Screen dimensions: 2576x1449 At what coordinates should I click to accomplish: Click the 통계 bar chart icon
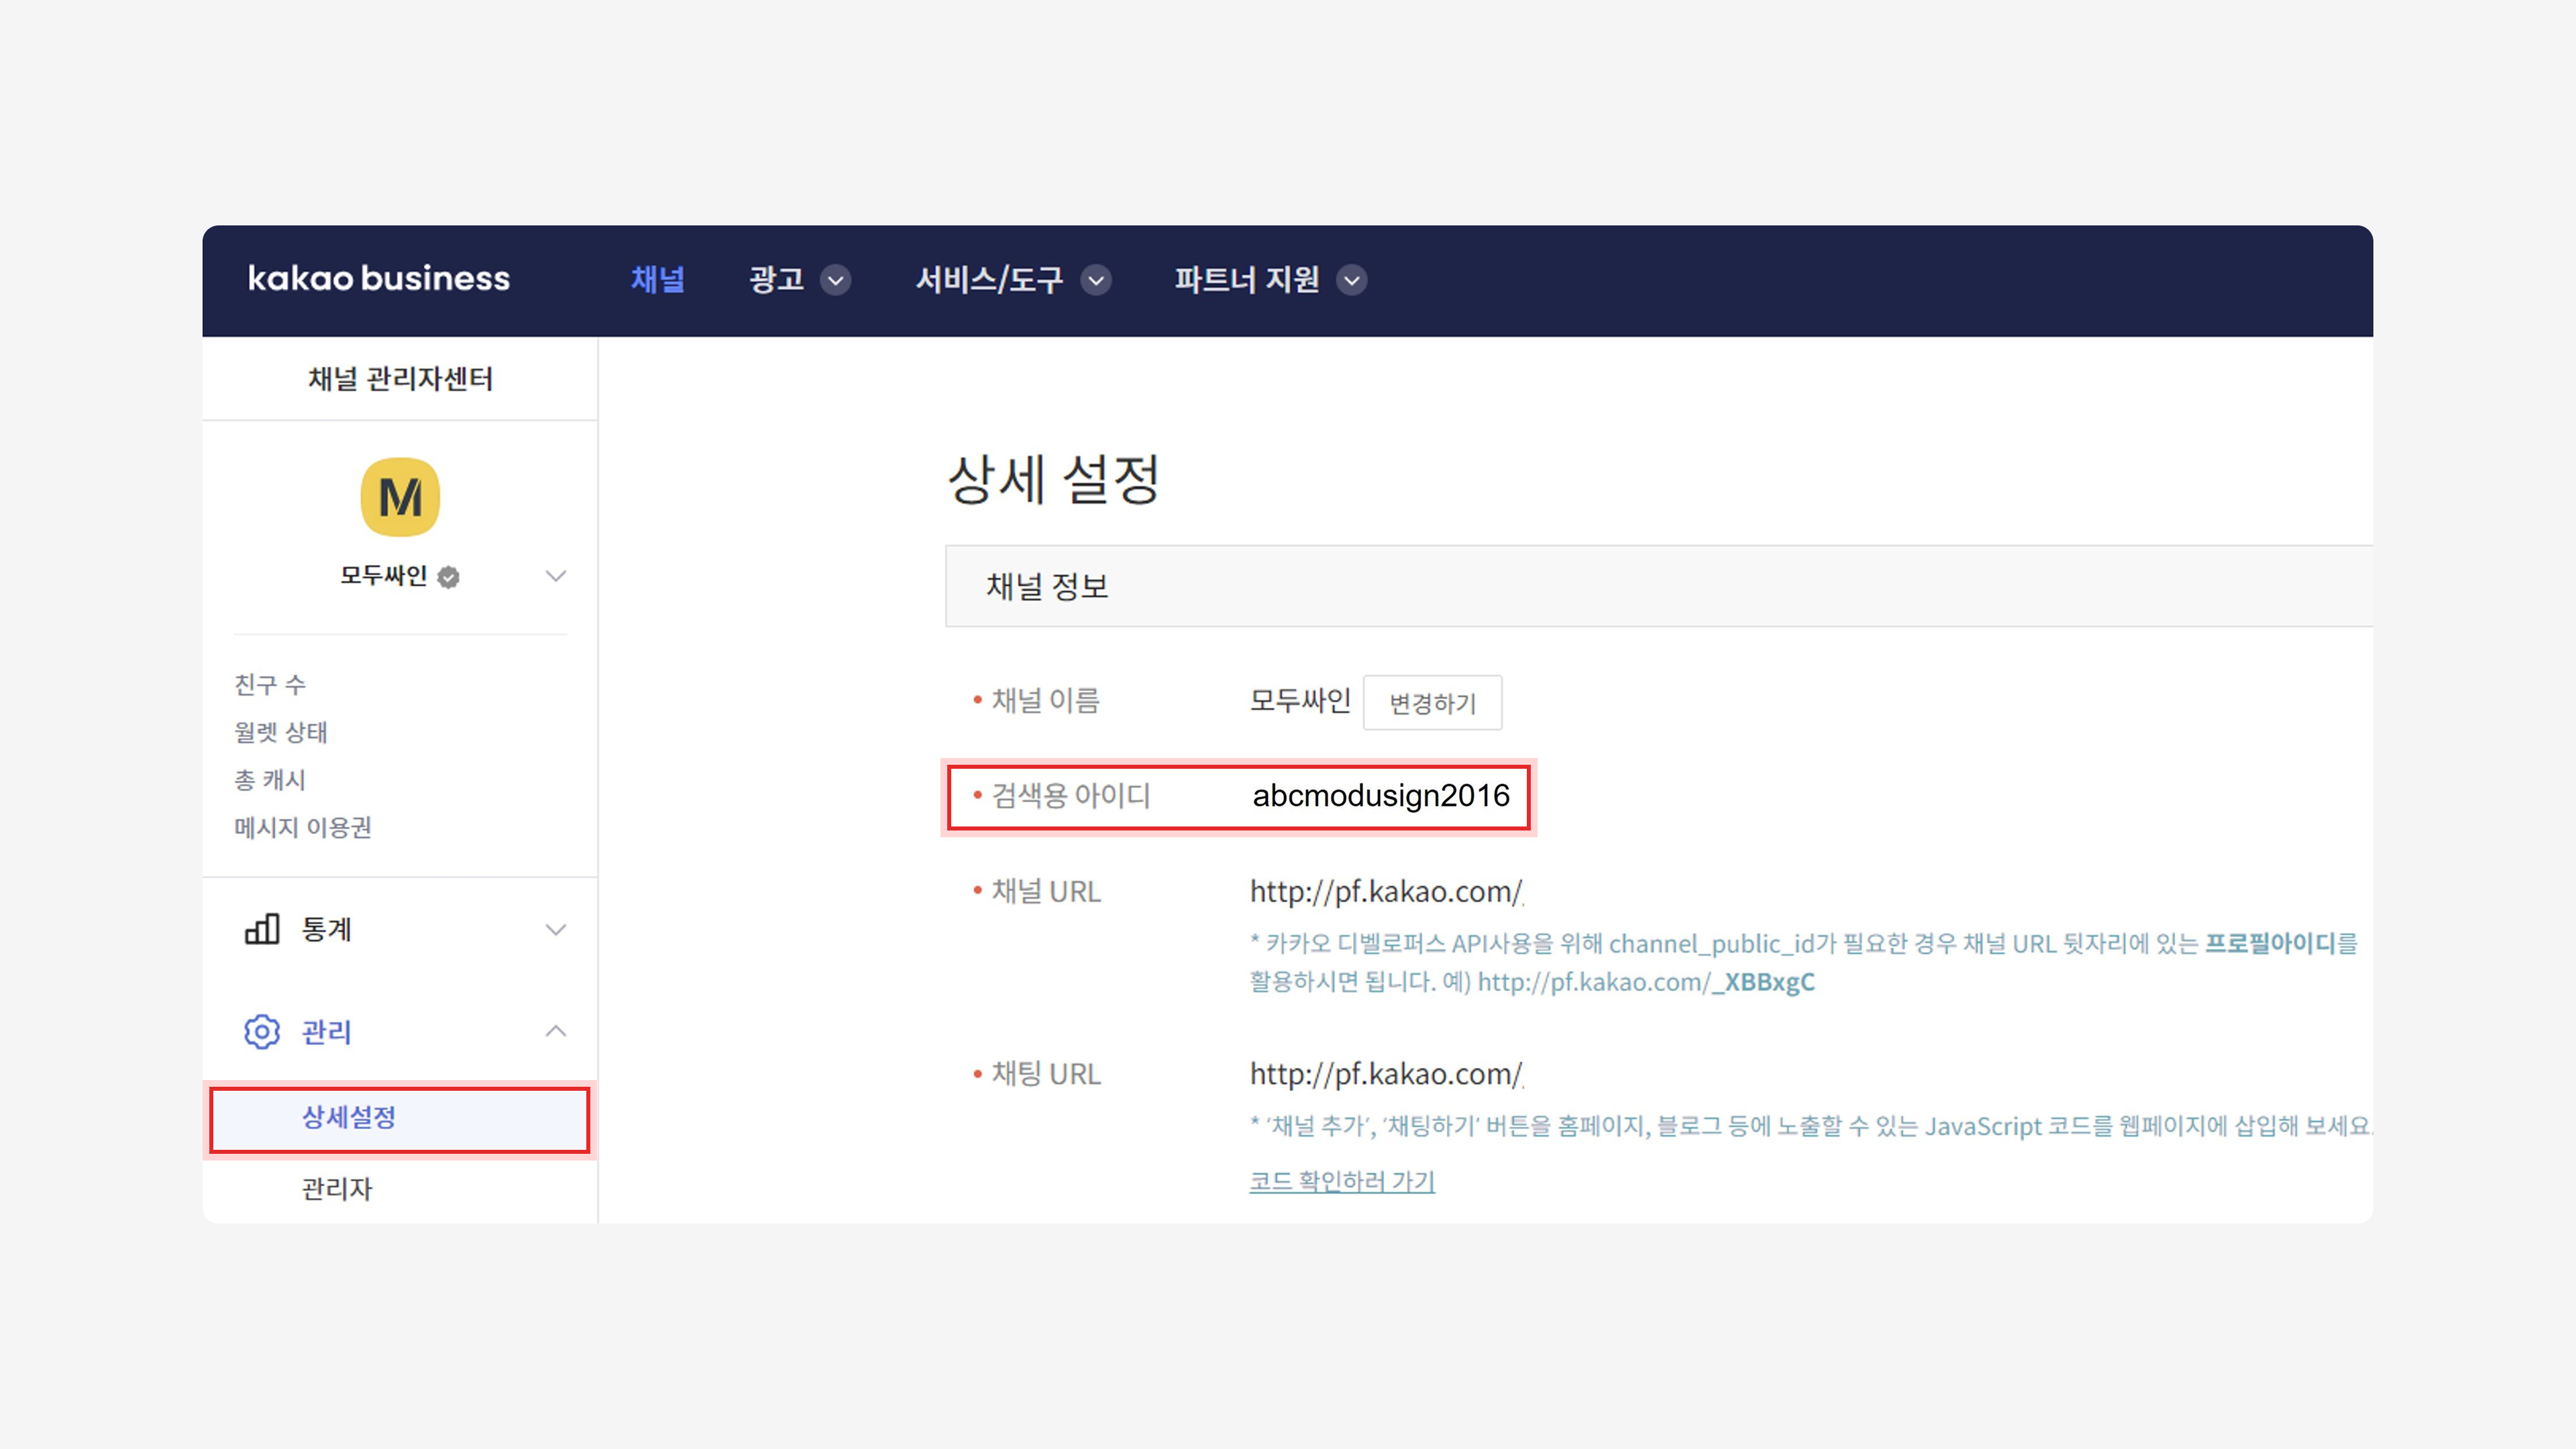coord(262,929)
